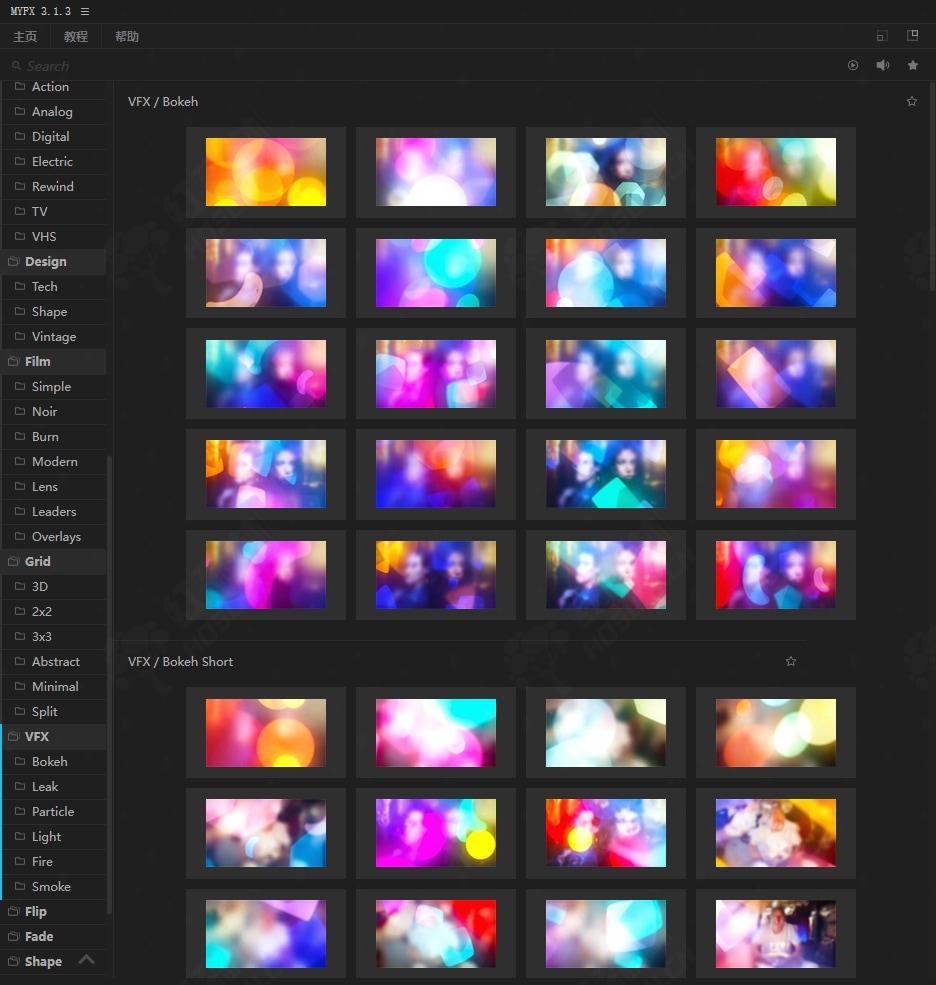Screen dimensions: 936x985
Task: Select the Simple folder
Action: [54, 386]
